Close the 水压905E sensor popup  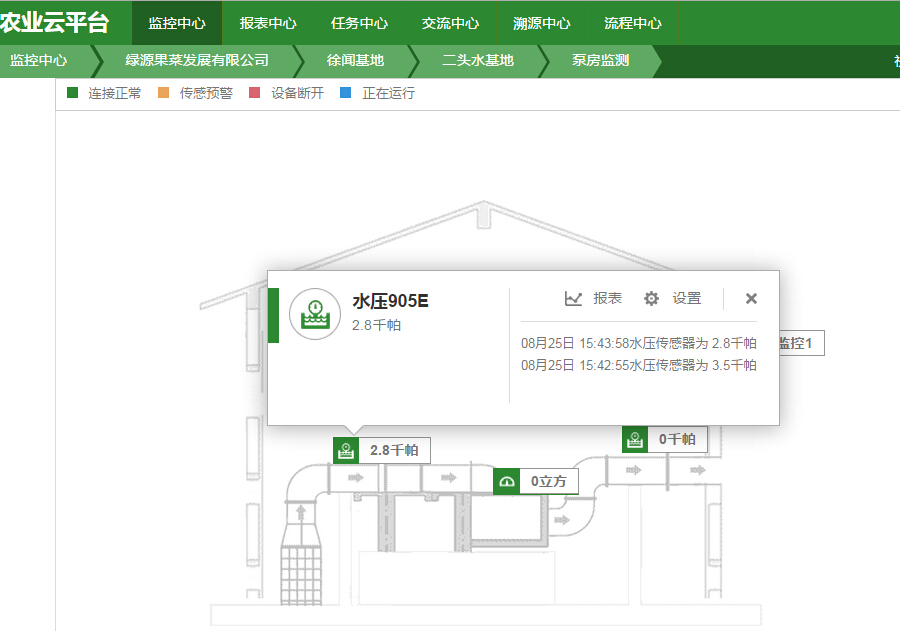750,298
